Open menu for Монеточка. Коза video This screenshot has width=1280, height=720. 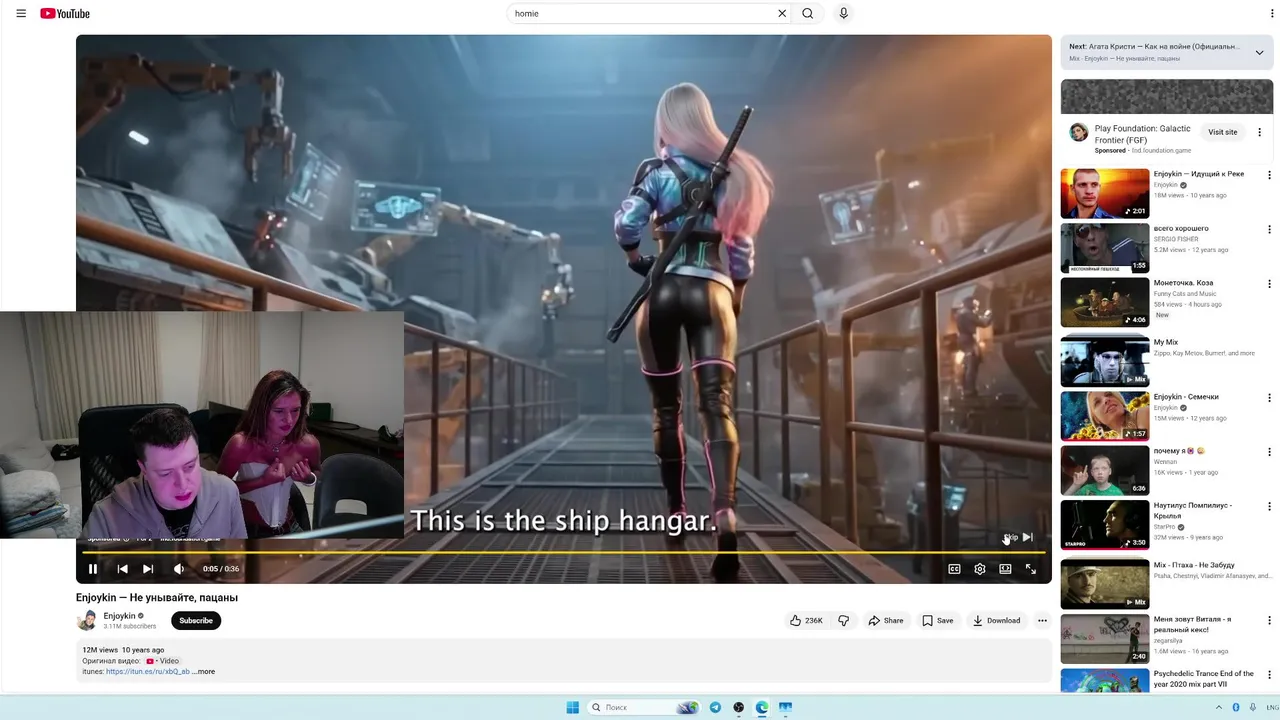click(1269, 284)
